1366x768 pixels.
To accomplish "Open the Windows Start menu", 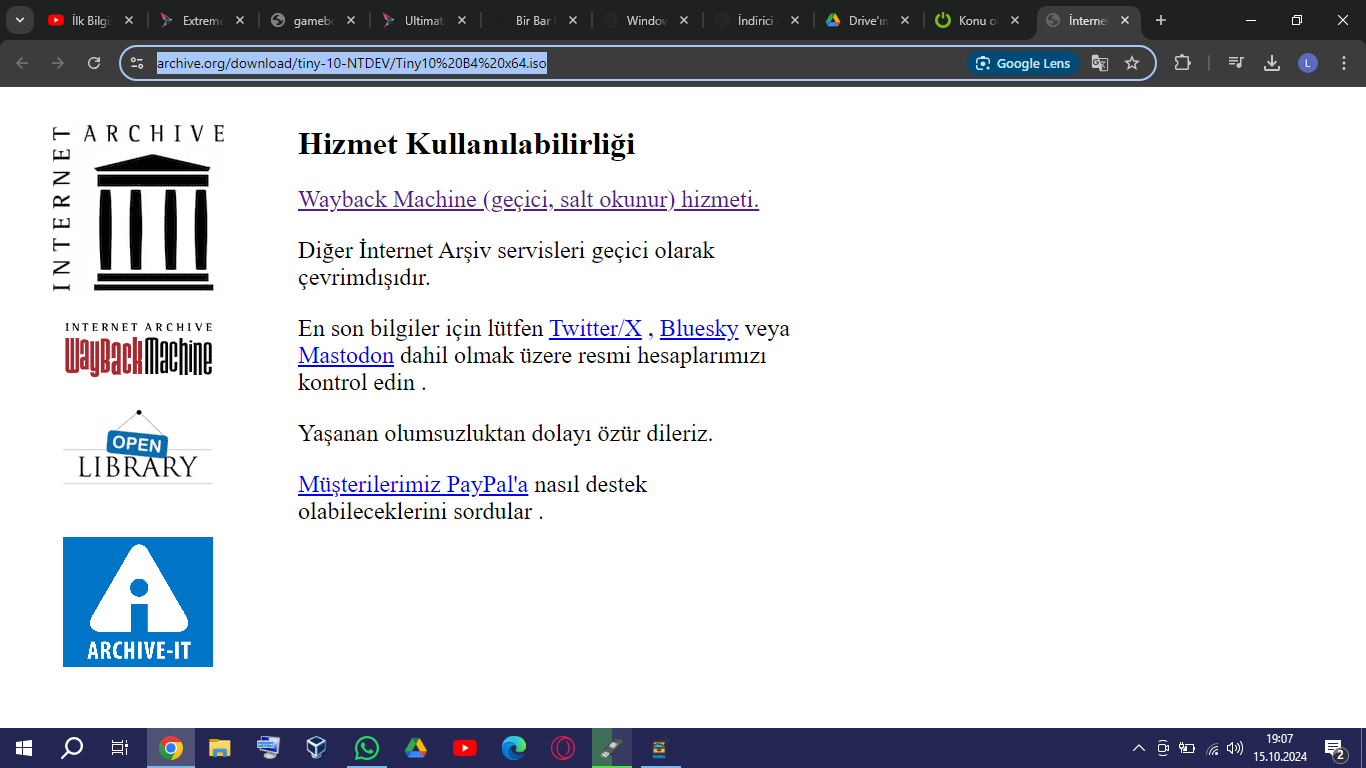I will click(24, 748).
